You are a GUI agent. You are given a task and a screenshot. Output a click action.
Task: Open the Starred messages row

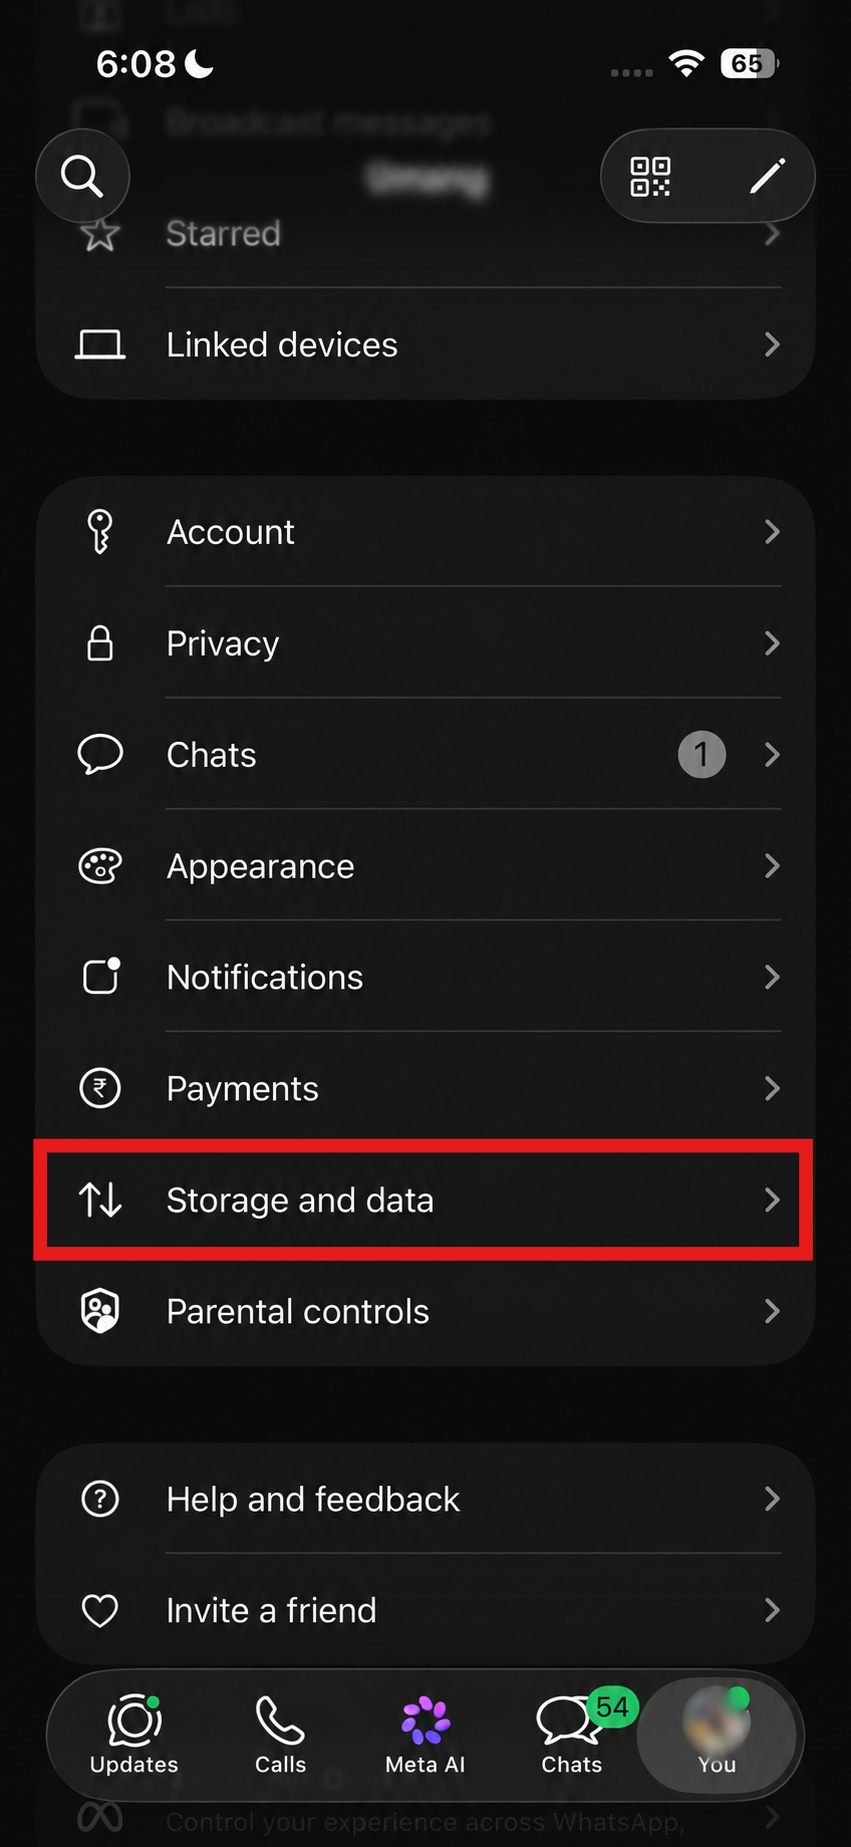(x=425, y=234)
